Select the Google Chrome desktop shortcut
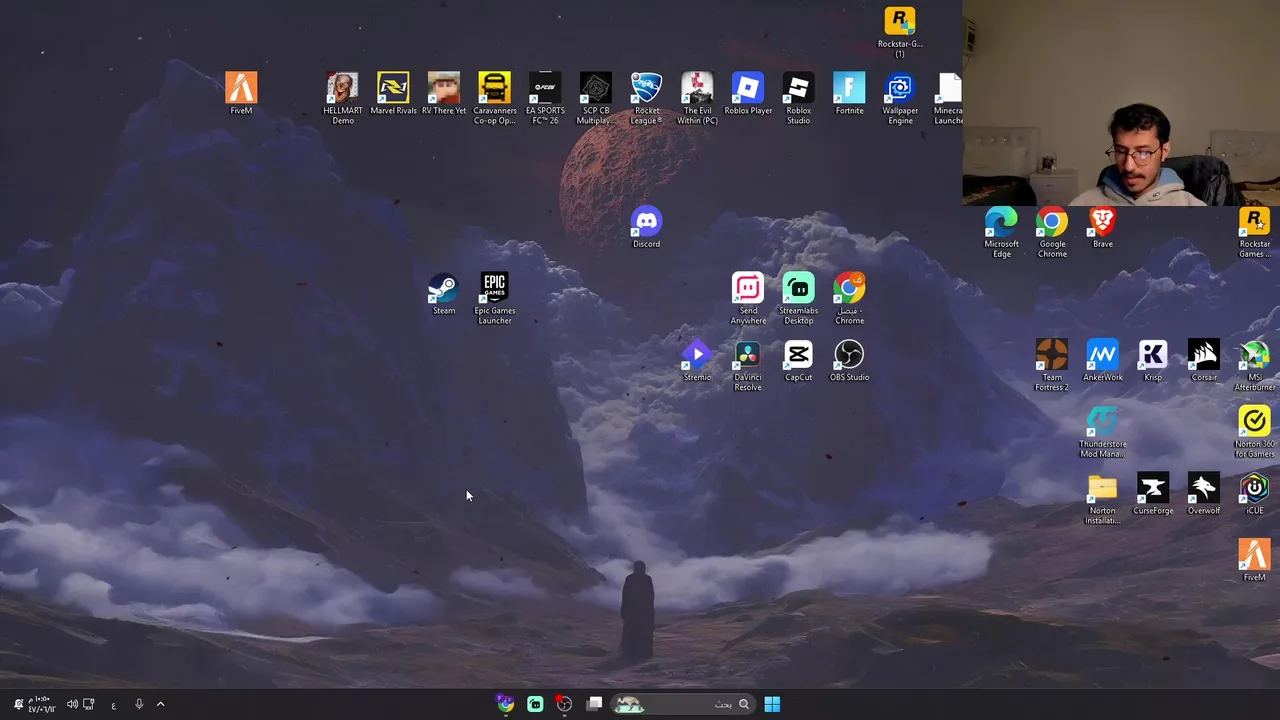The image size is (1280, 720). (x=1052, y=231)
